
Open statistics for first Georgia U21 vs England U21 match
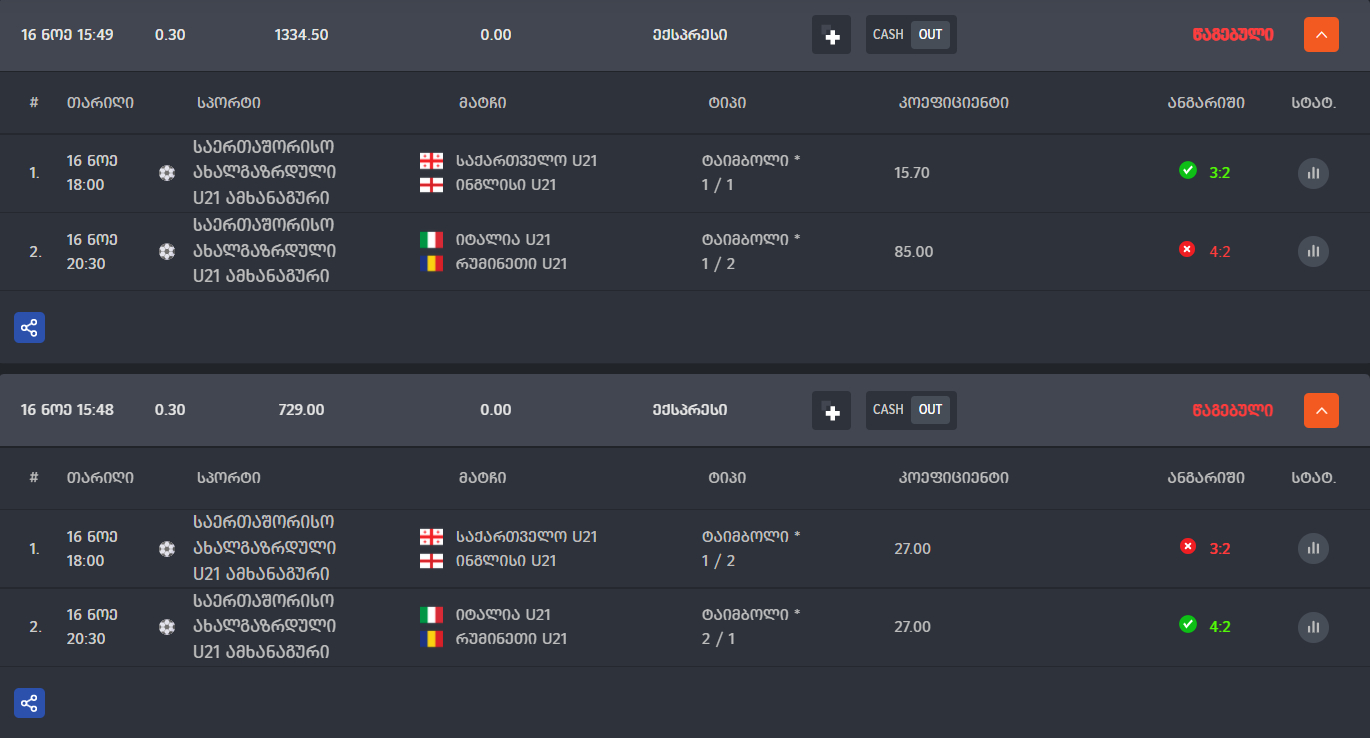(x=1313, y=173)
